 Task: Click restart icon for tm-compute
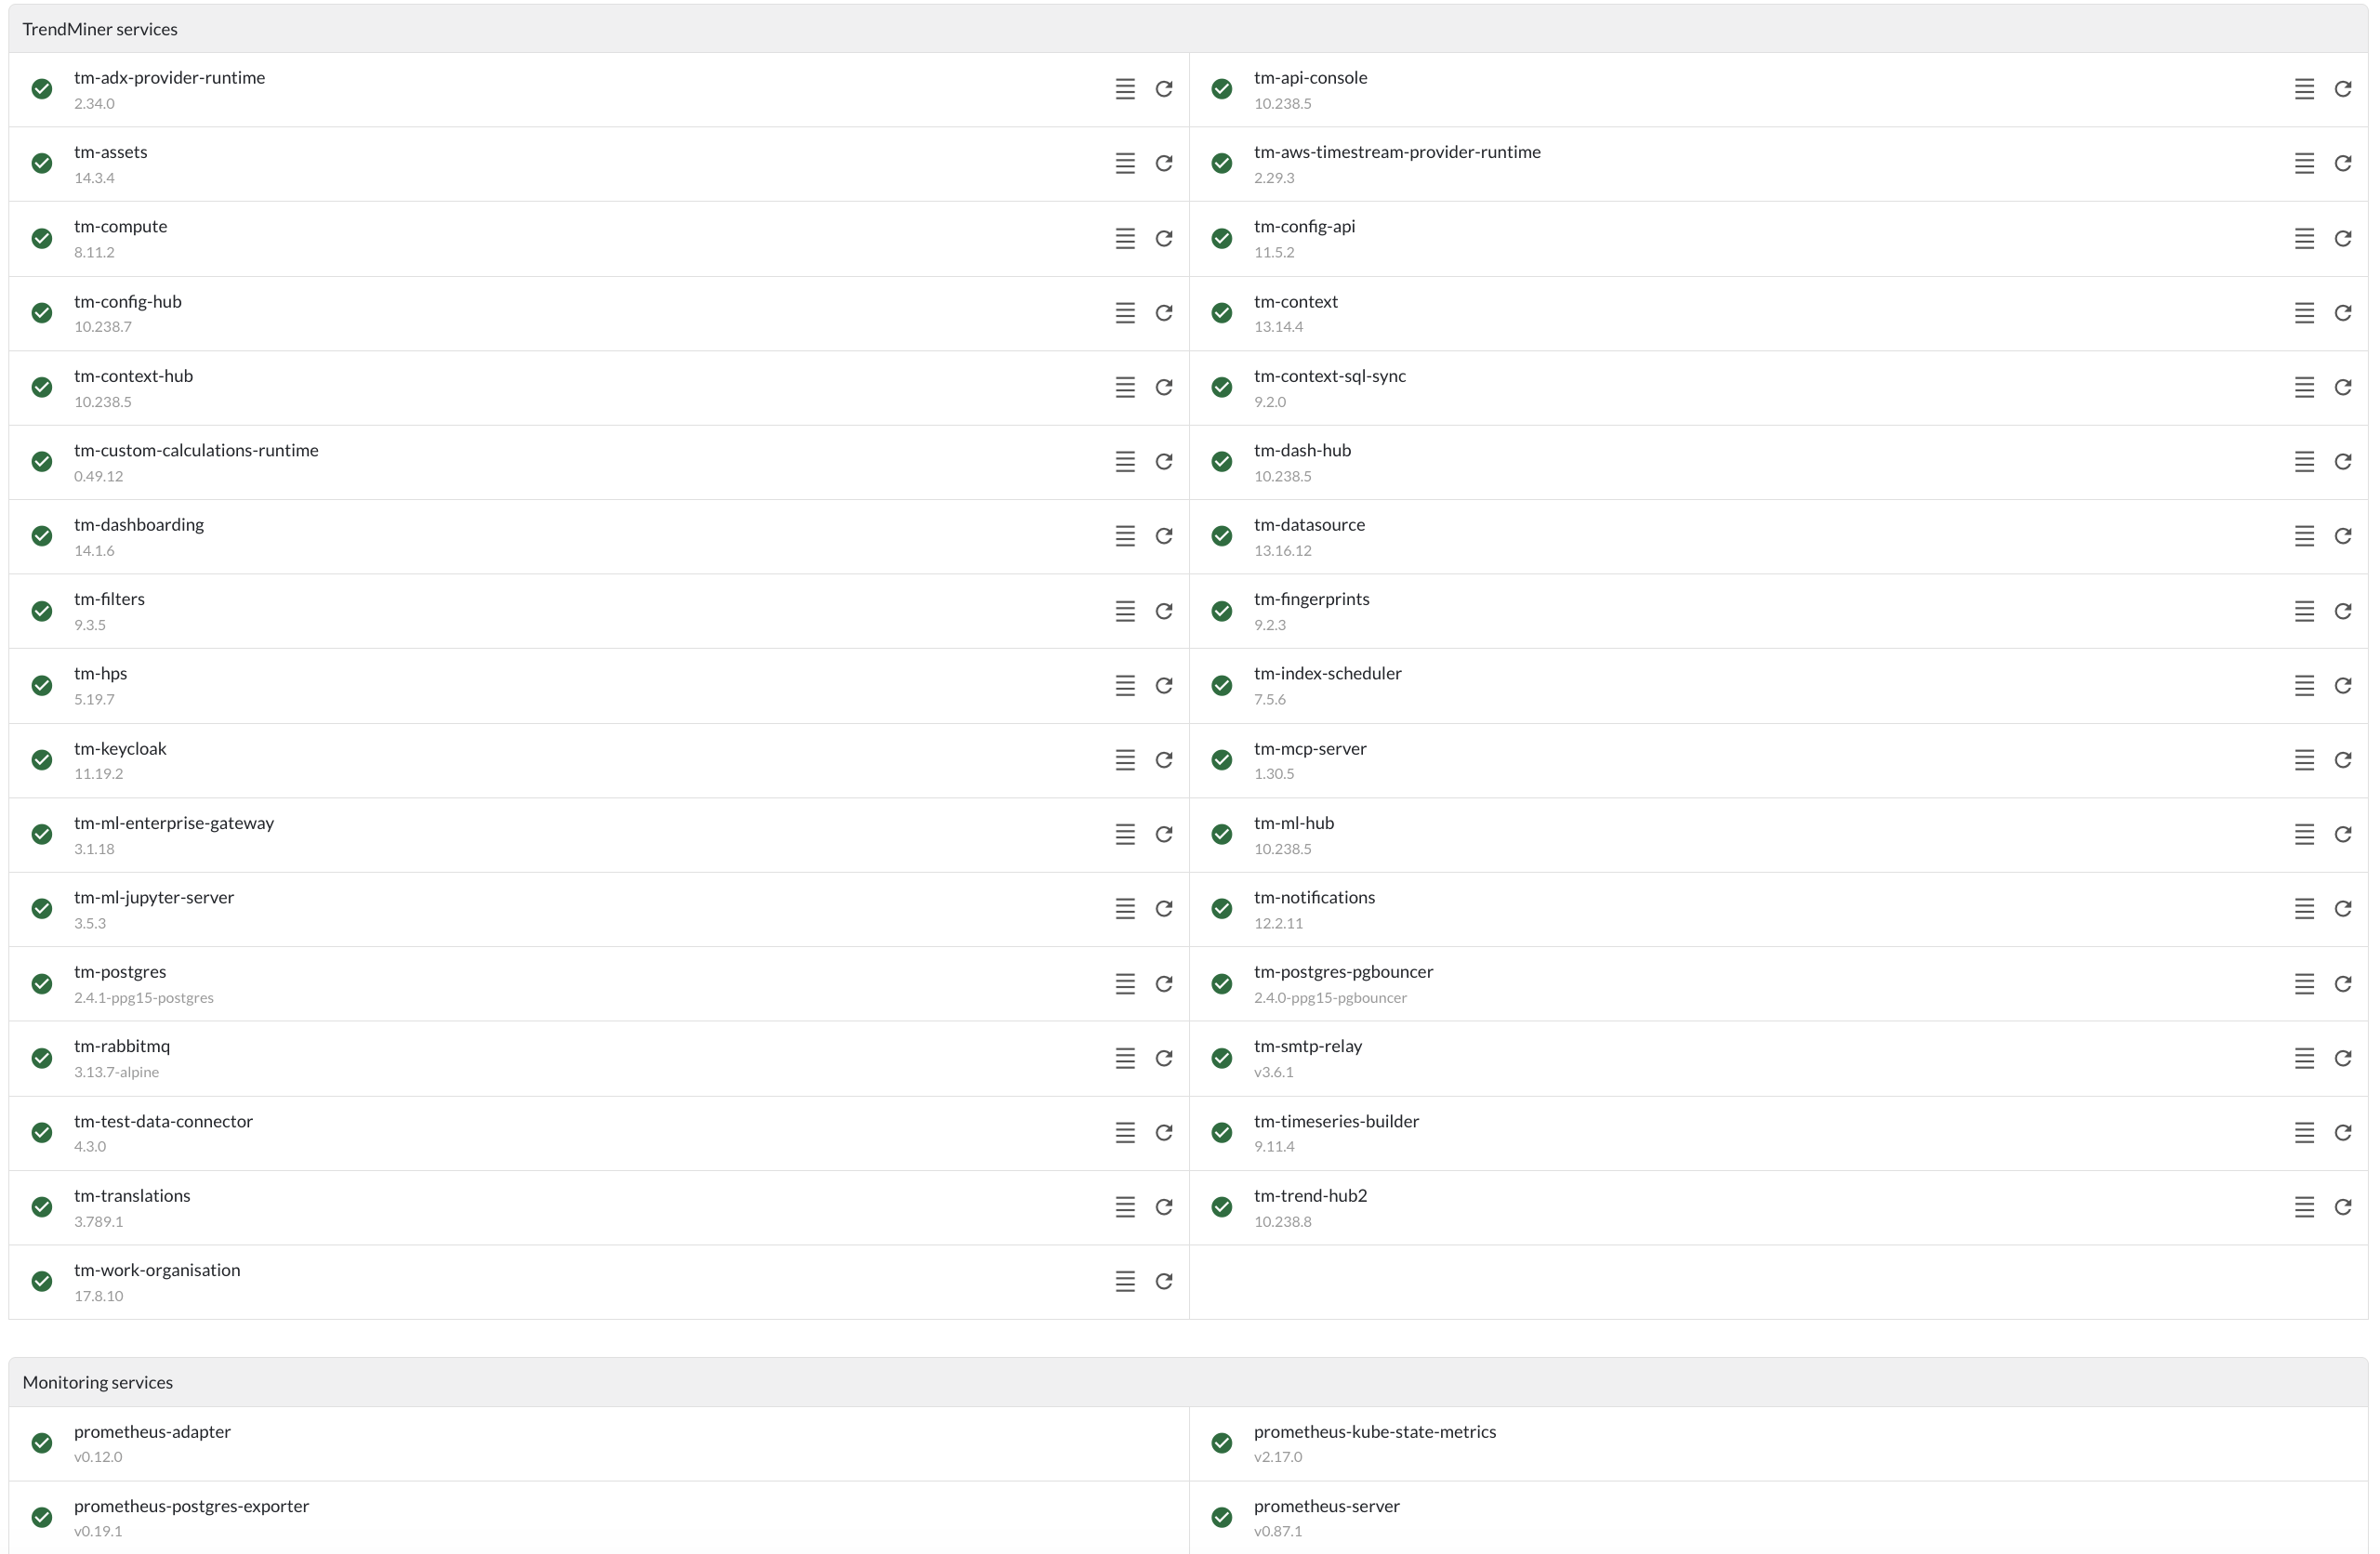coord(1164,238)
